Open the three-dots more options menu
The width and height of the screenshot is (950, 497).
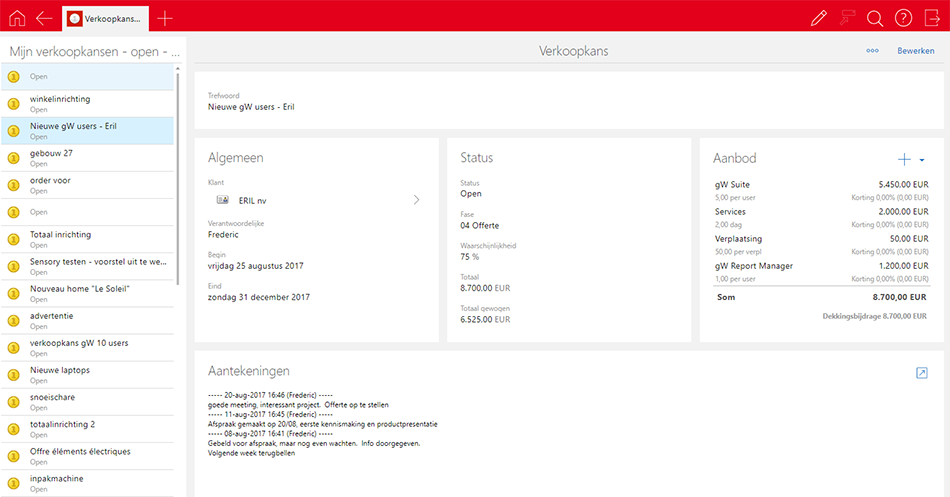pyautogui.click(x=872, y=51)
